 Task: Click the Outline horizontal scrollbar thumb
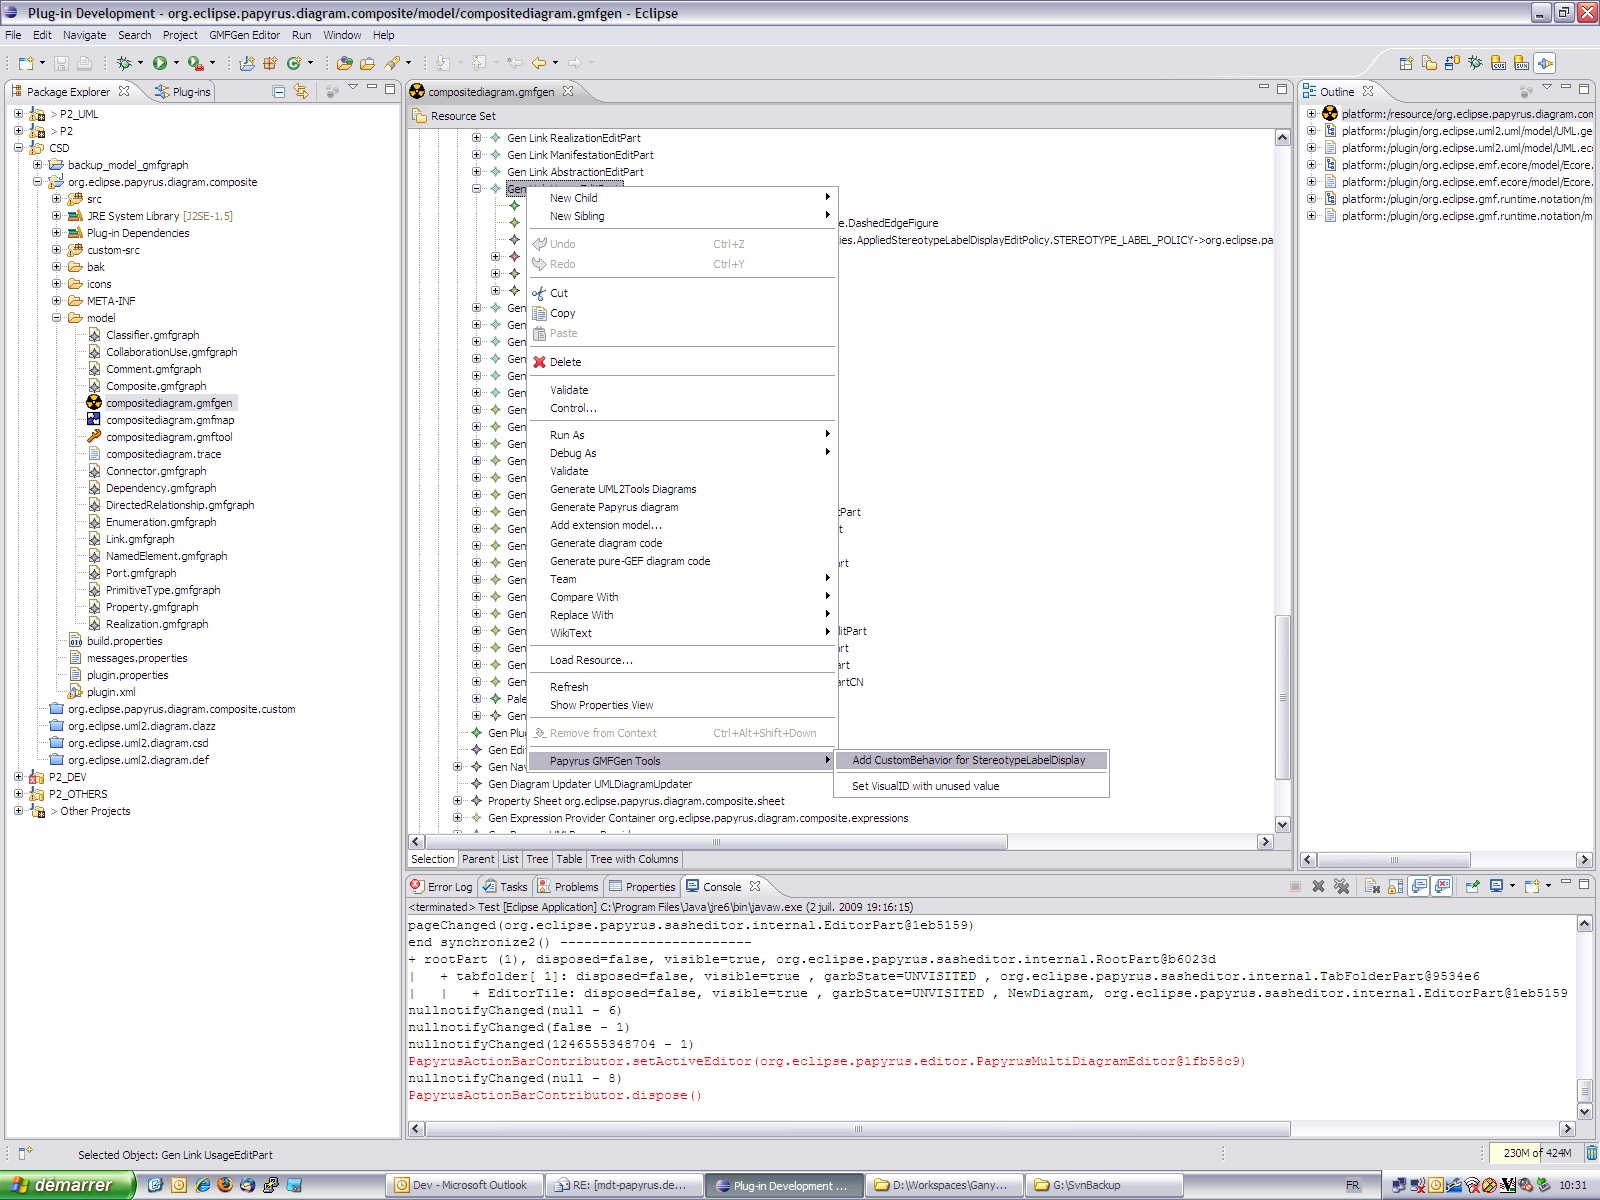(x=1394, y=860)
